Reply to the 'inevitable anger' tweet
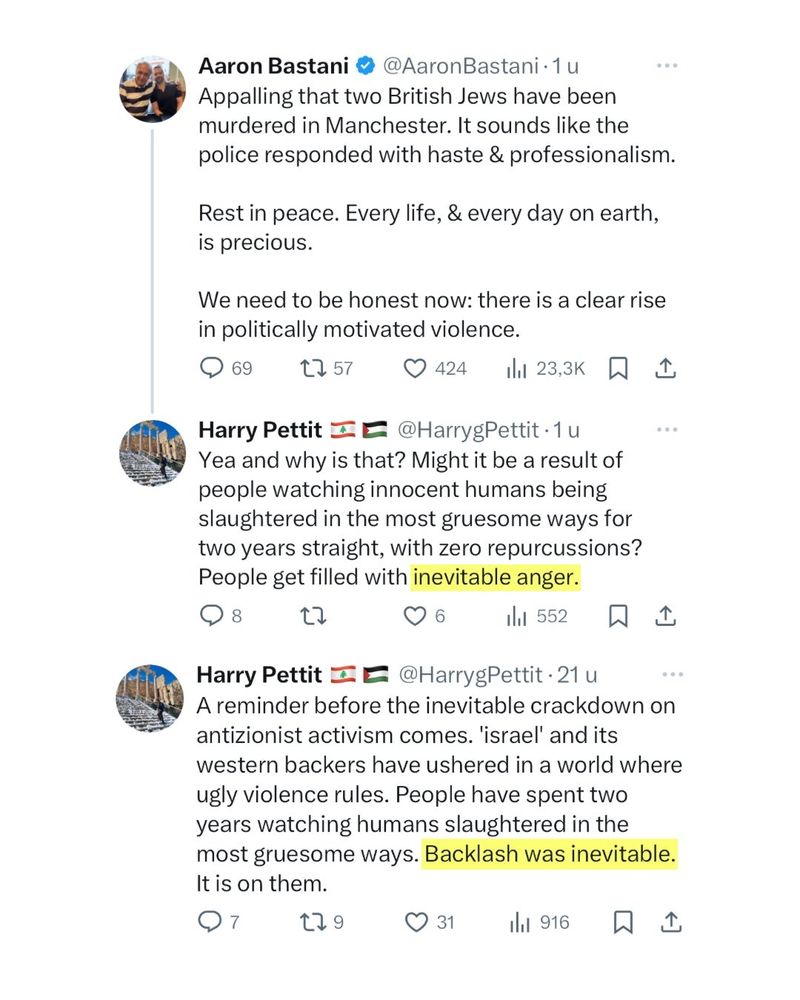The height and width of the screenshot is (1000, 800). 211,616
